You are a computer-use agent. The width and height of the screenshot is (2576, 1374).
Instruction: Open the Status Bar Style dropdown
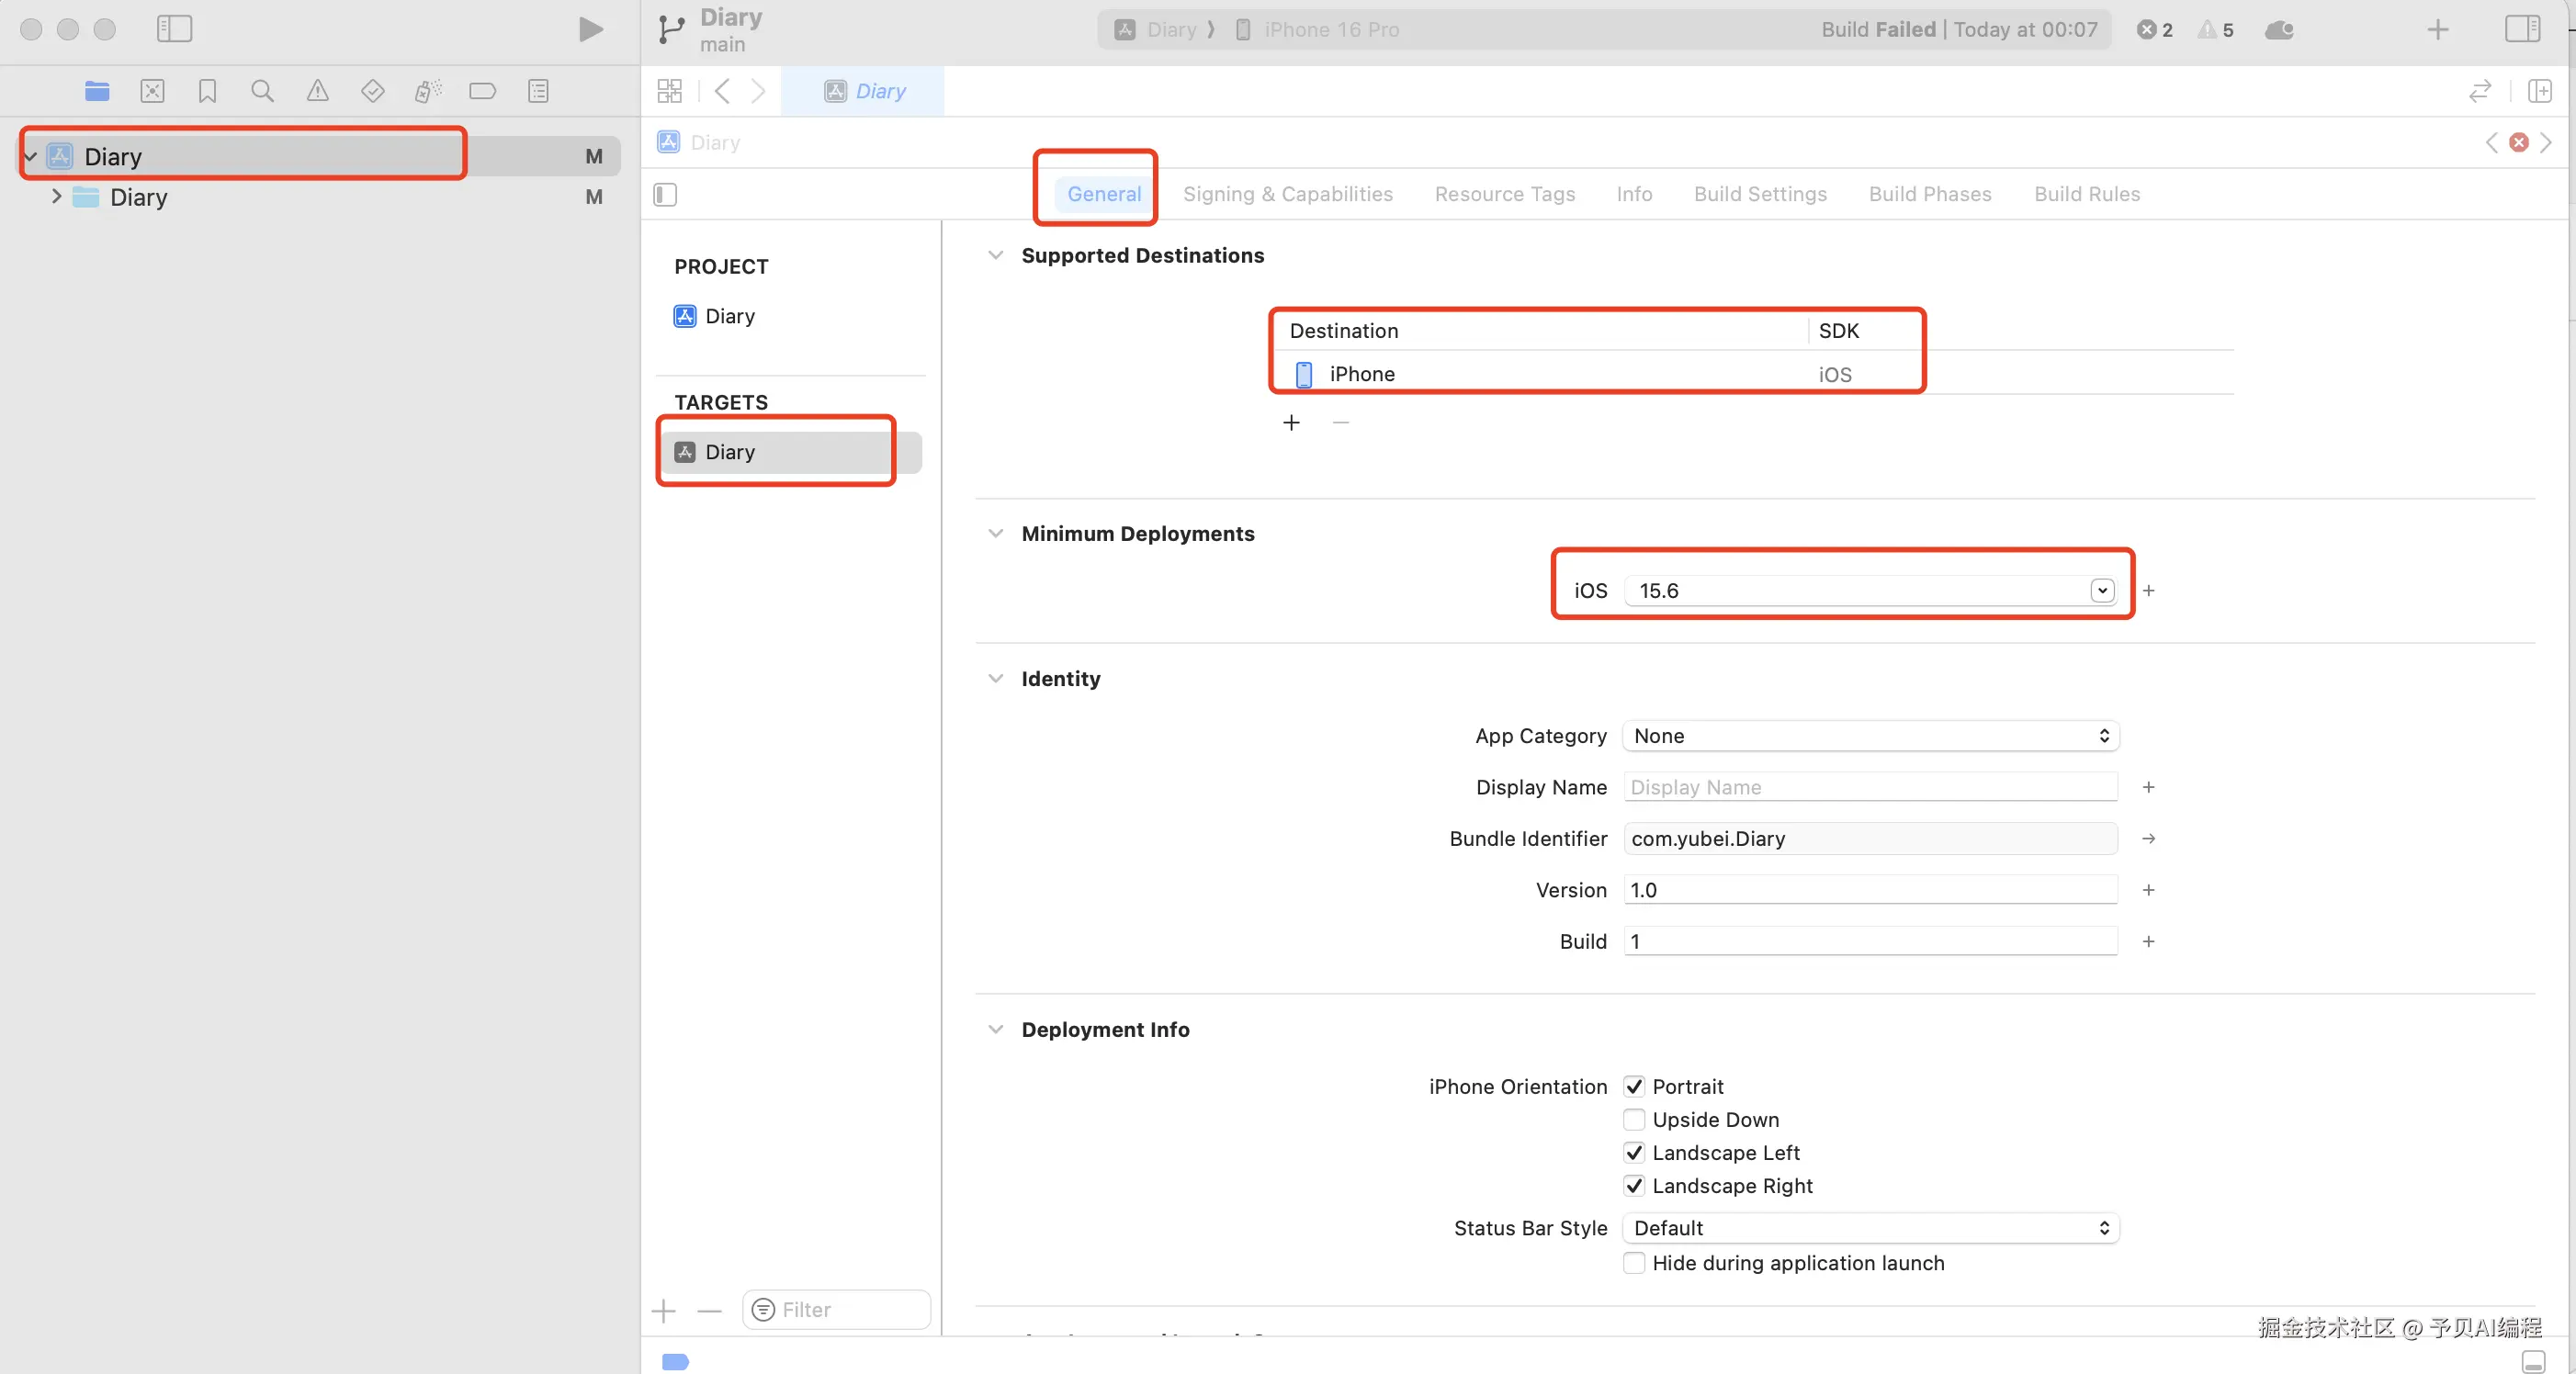pyautogui.click(x=1870, y=1228)
